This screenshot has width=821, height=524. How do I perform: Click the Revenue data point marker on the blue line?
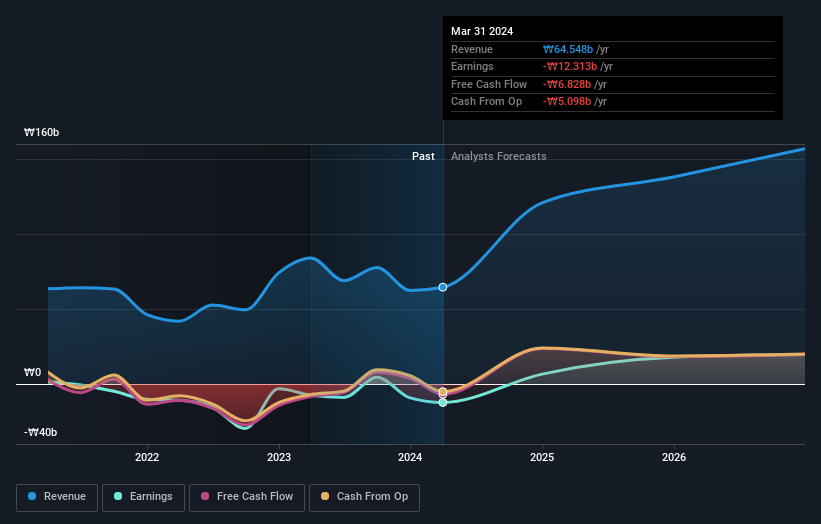(x=443, y=287)
